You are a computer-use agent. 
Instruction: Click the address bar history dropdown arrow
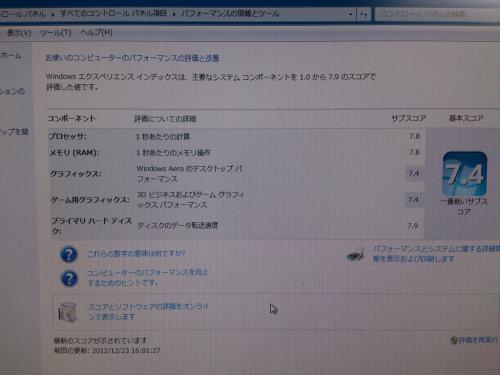point(350,14)
